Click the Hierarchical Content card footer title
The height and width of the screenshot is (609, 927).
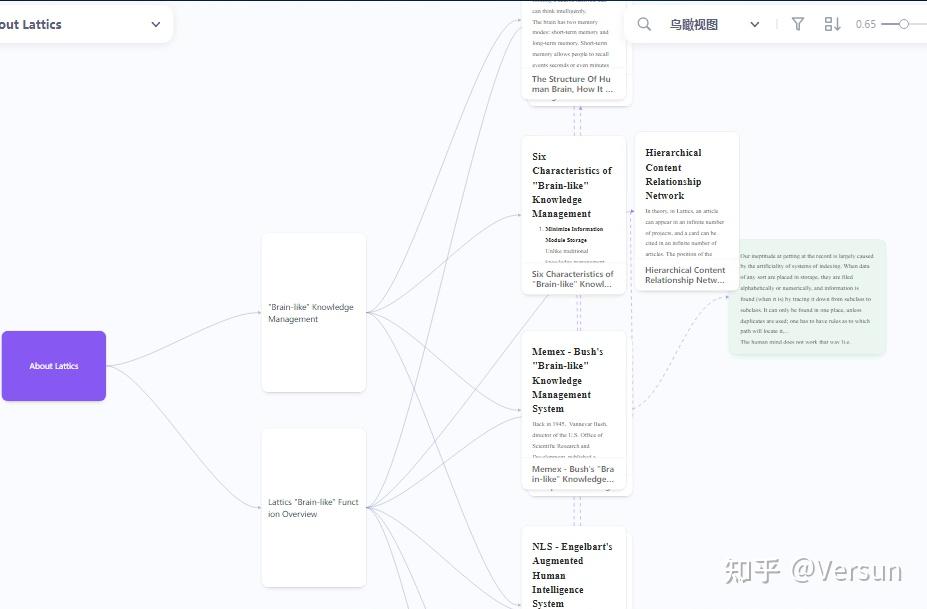click(685, 275)
